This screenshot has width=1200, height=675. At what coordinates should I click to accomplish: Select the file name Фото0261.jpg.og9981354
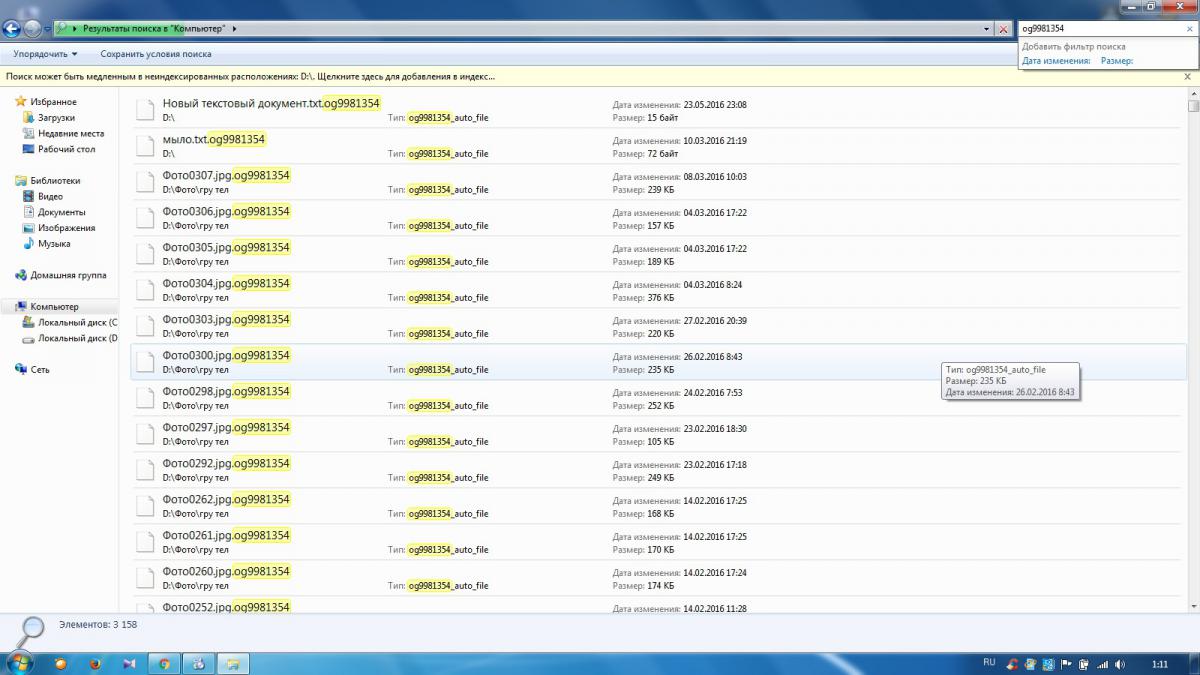point(226,536)
